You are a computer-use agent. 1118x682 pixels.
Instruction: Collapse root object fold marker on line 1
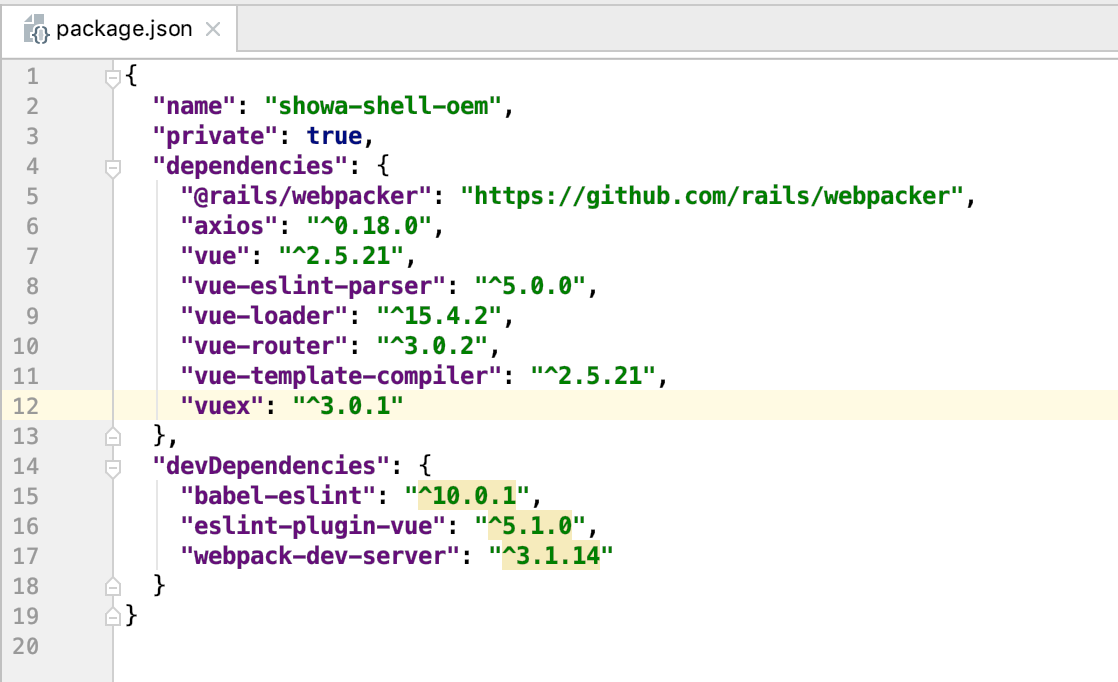(113, 77)
